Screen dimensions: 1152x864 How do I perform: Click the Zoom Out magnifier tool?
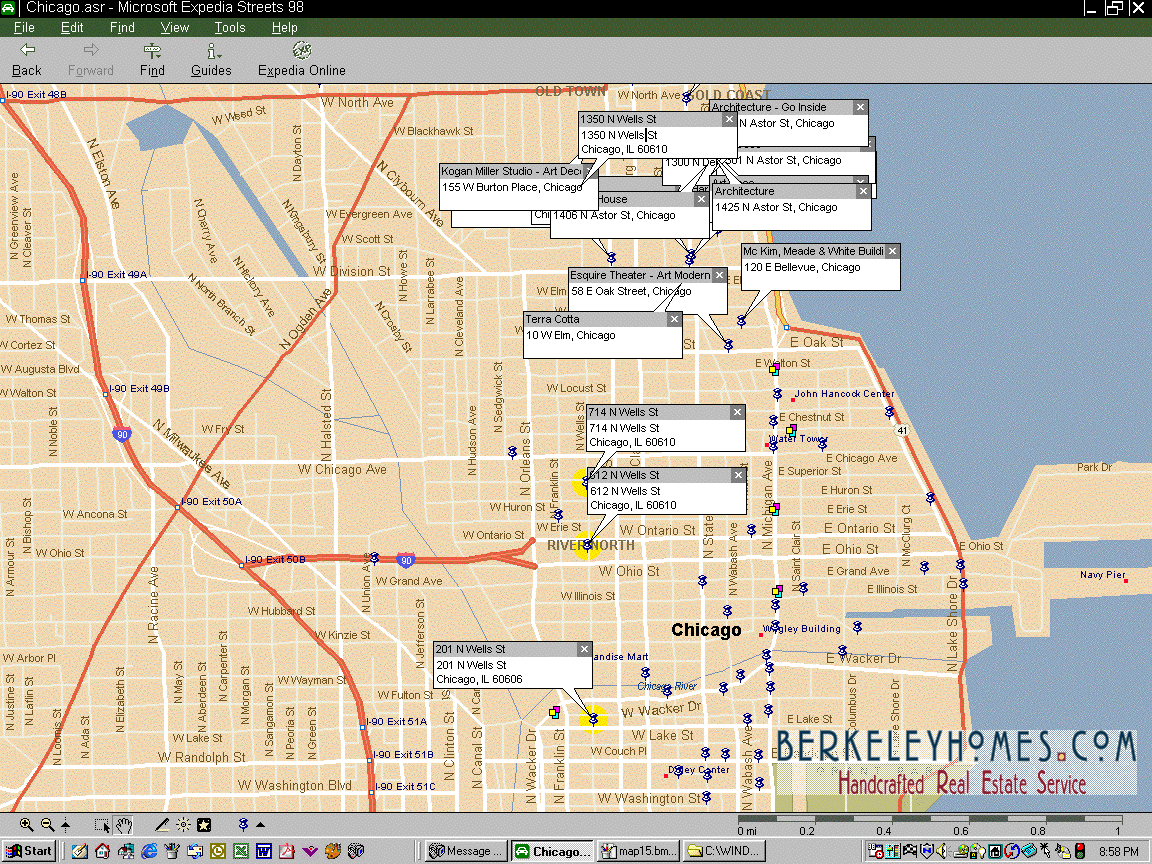point(47,825)
